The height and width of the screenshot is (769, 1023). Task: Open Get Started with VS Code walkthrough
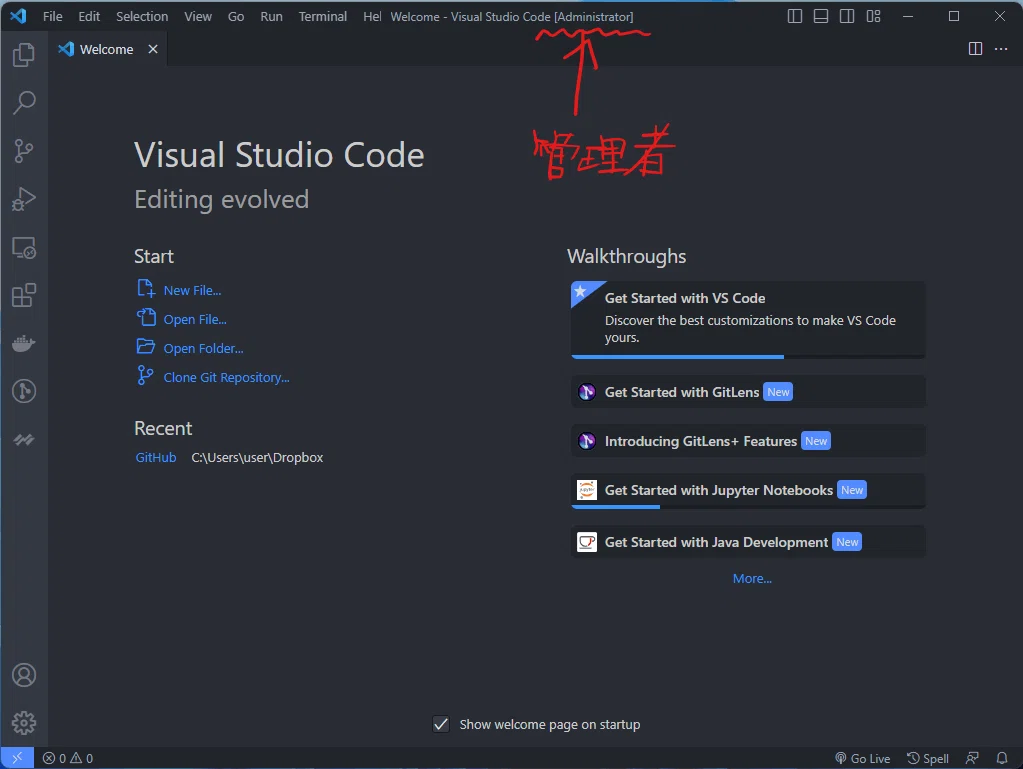coord(748,320)
